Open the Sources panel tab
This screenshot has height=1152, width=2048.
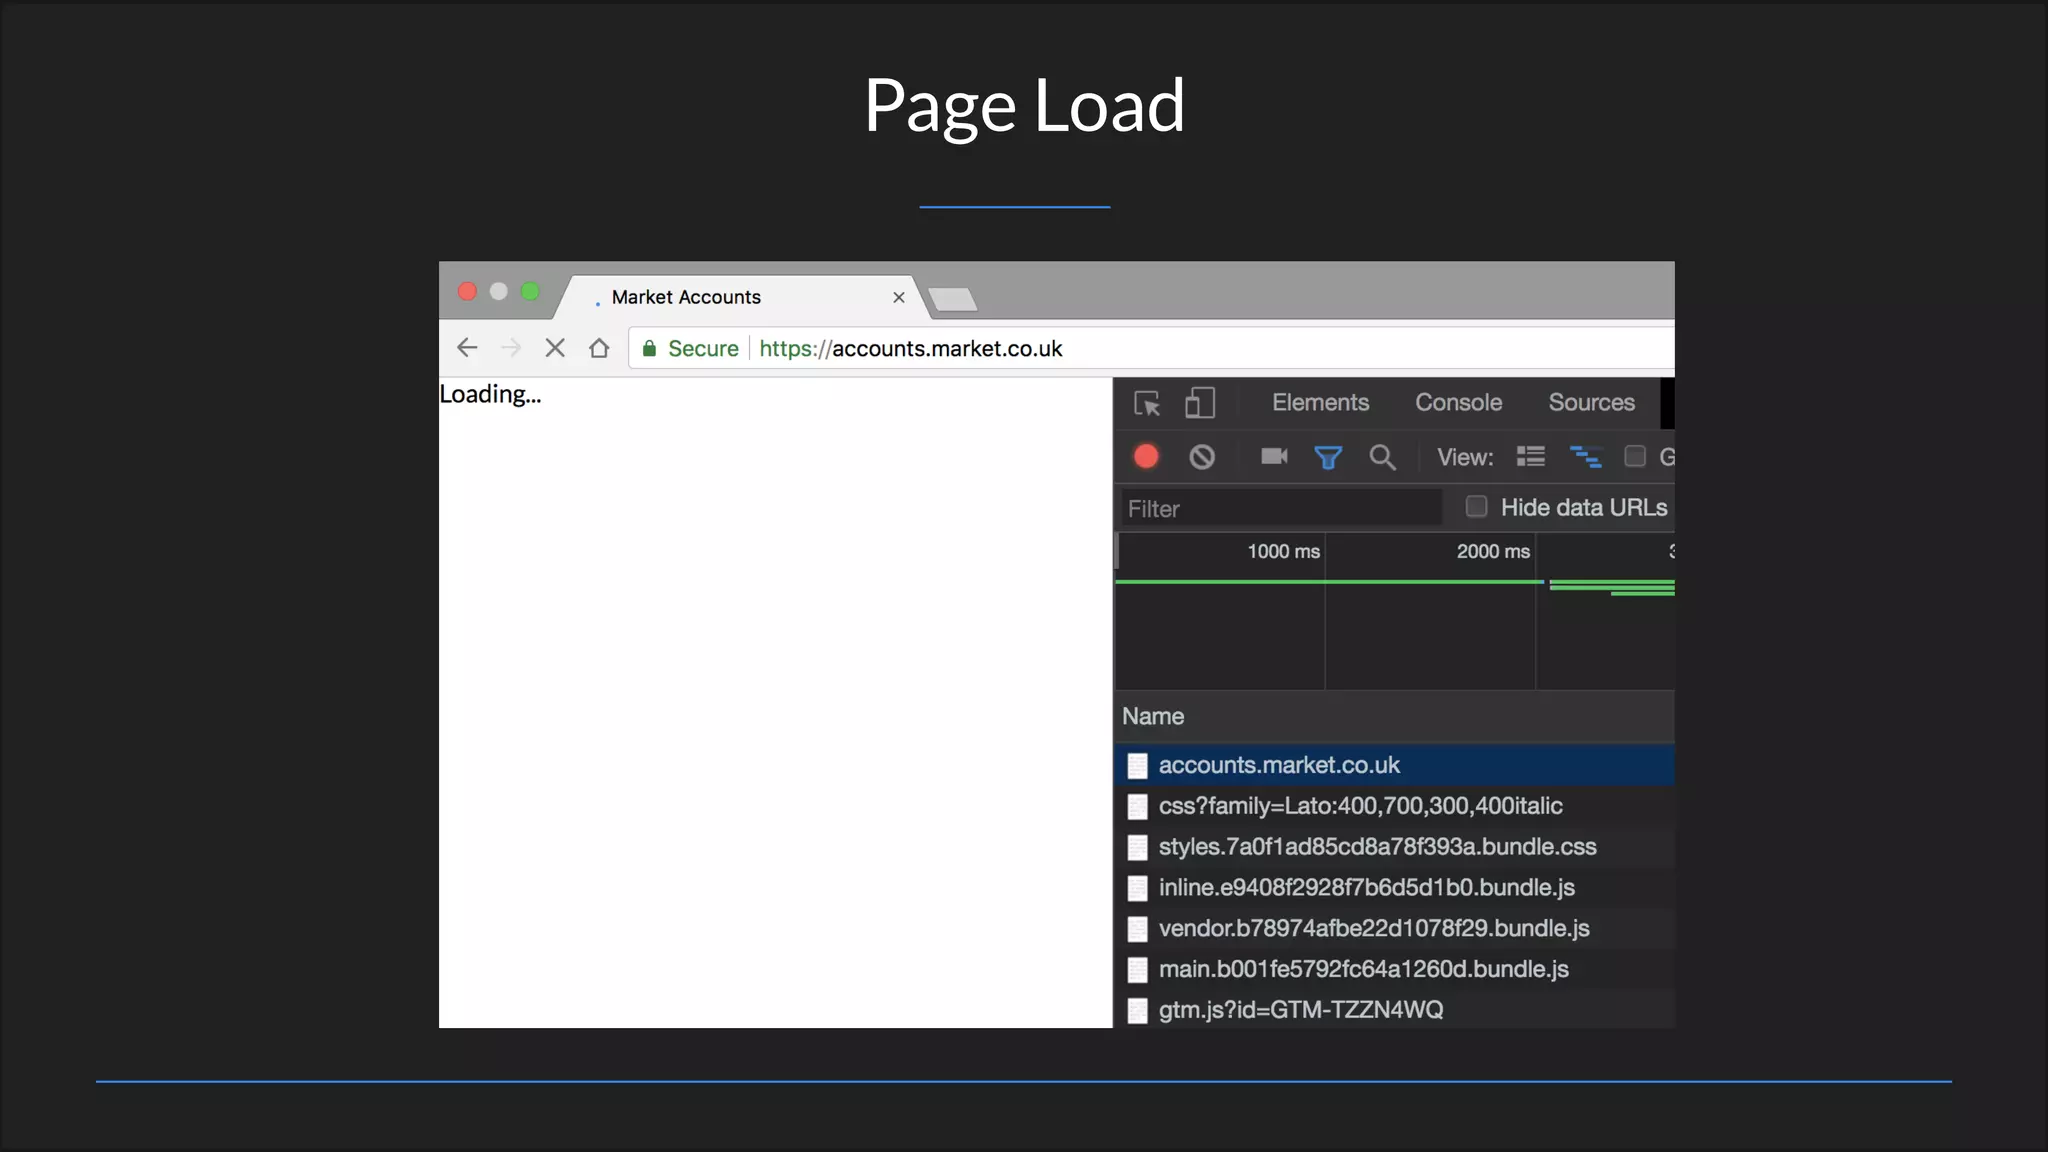pyautogui.click(x=1591, y=403)
